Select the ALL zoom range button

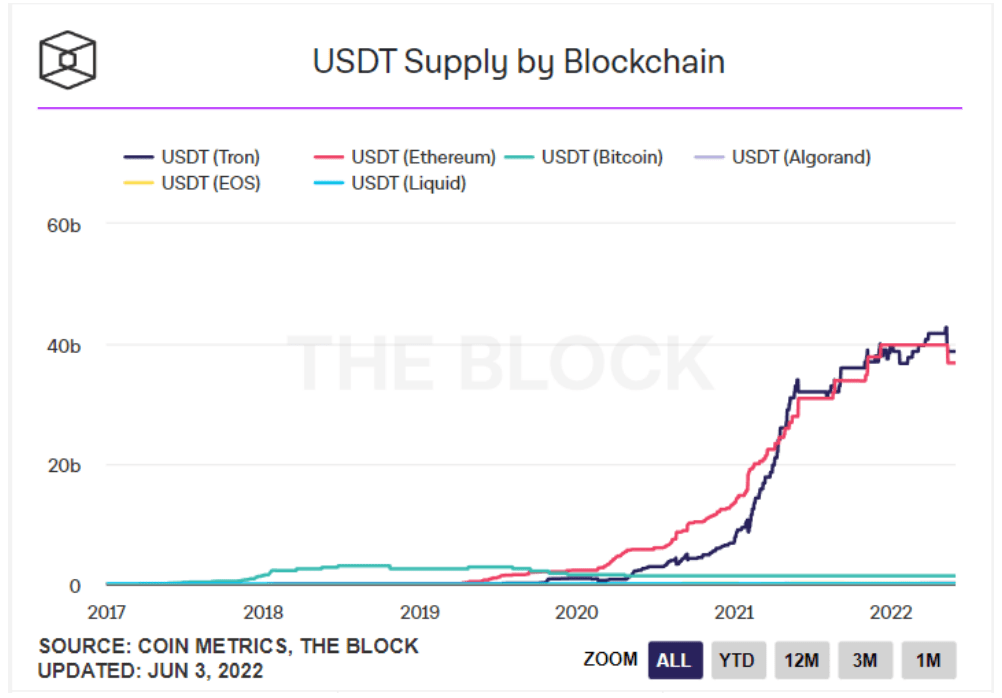coord(675,660)
